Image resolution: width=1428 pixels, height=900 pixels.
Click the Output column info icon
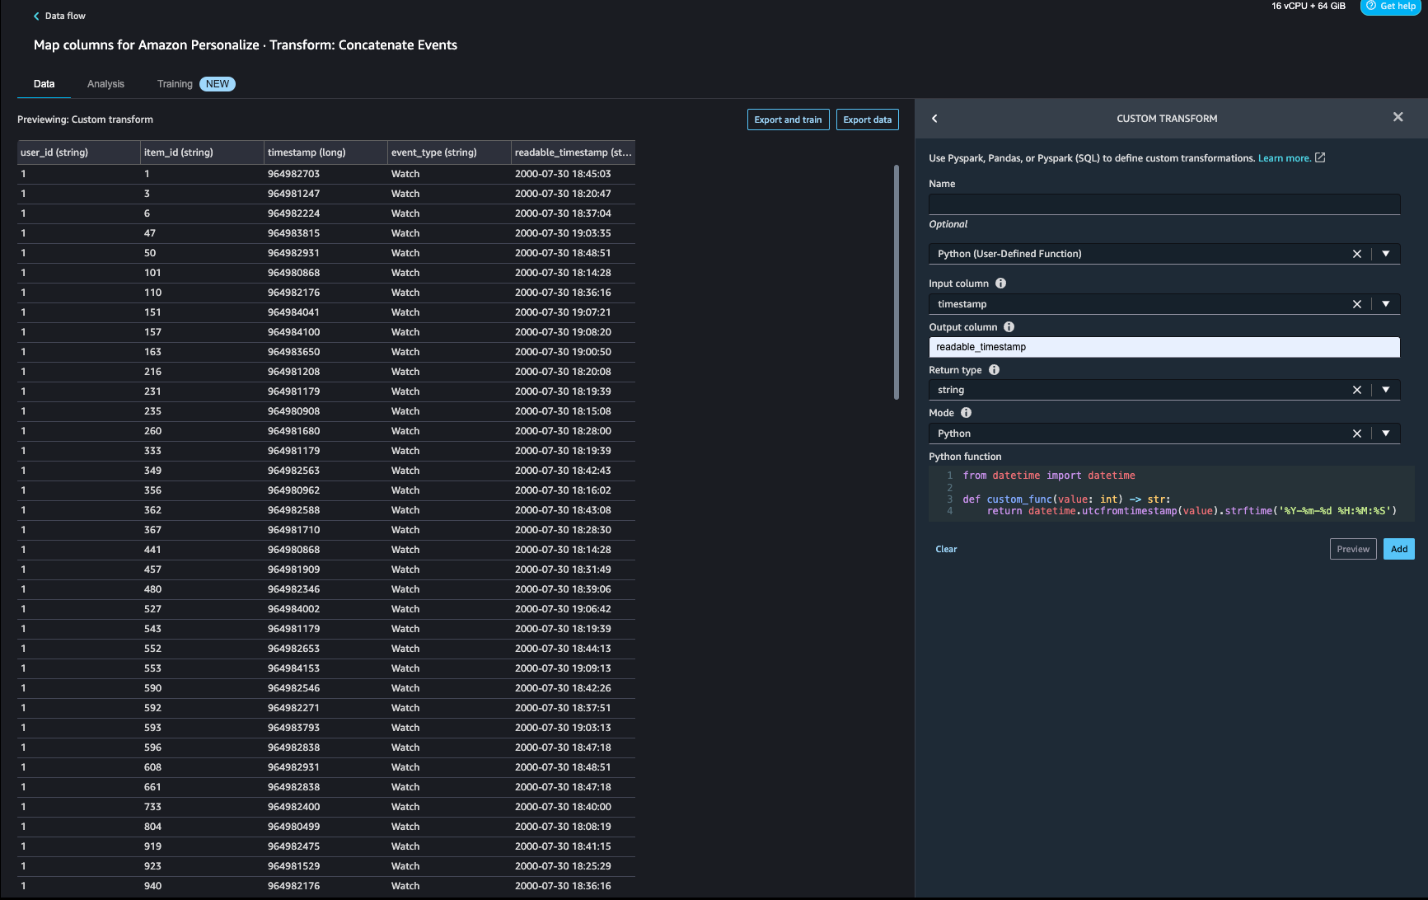tap(1009, 327)
